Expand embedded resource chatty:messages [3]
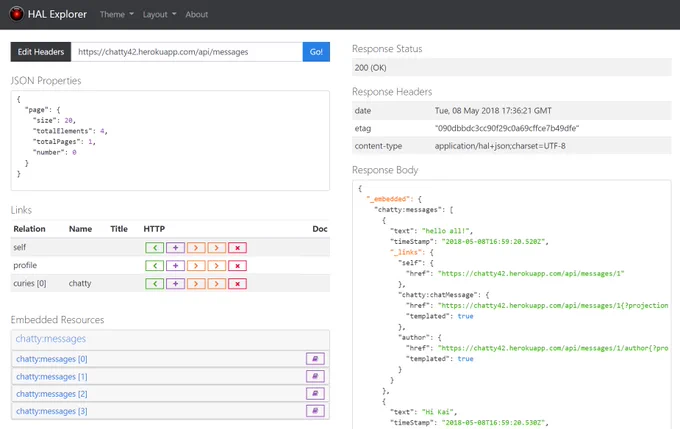The image size is (680, 429). [x=52, y=411]
